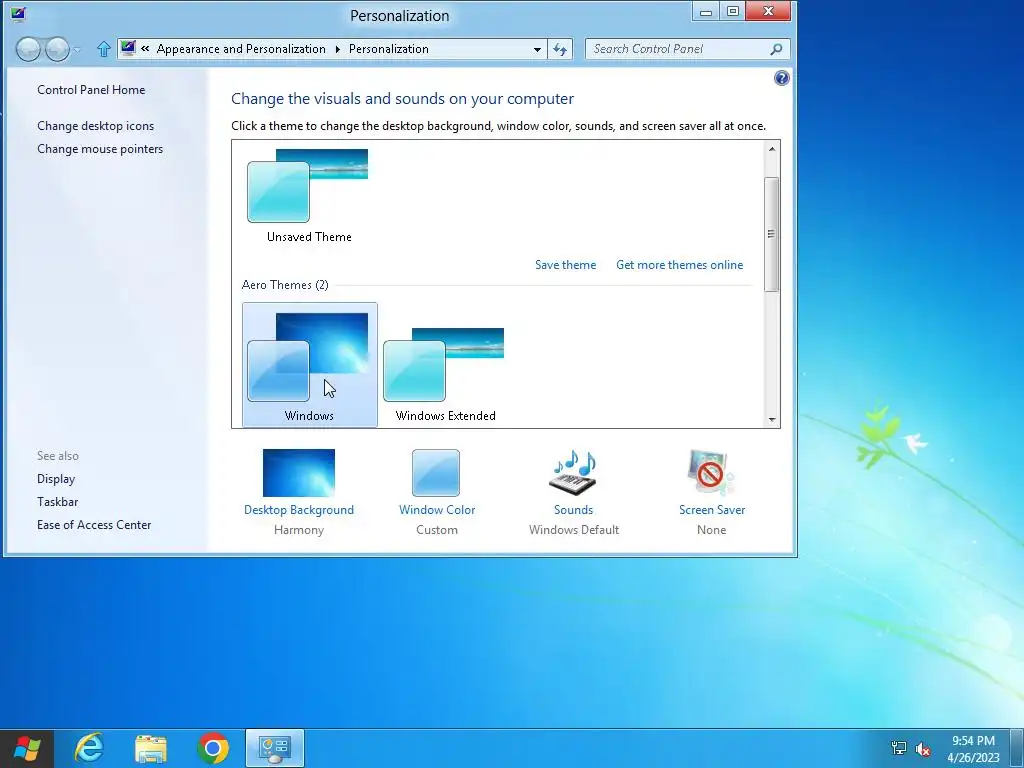The image size is (1024, 768).
Task: Click the Forward navigation arrow
Action: (x=57, y=49)
